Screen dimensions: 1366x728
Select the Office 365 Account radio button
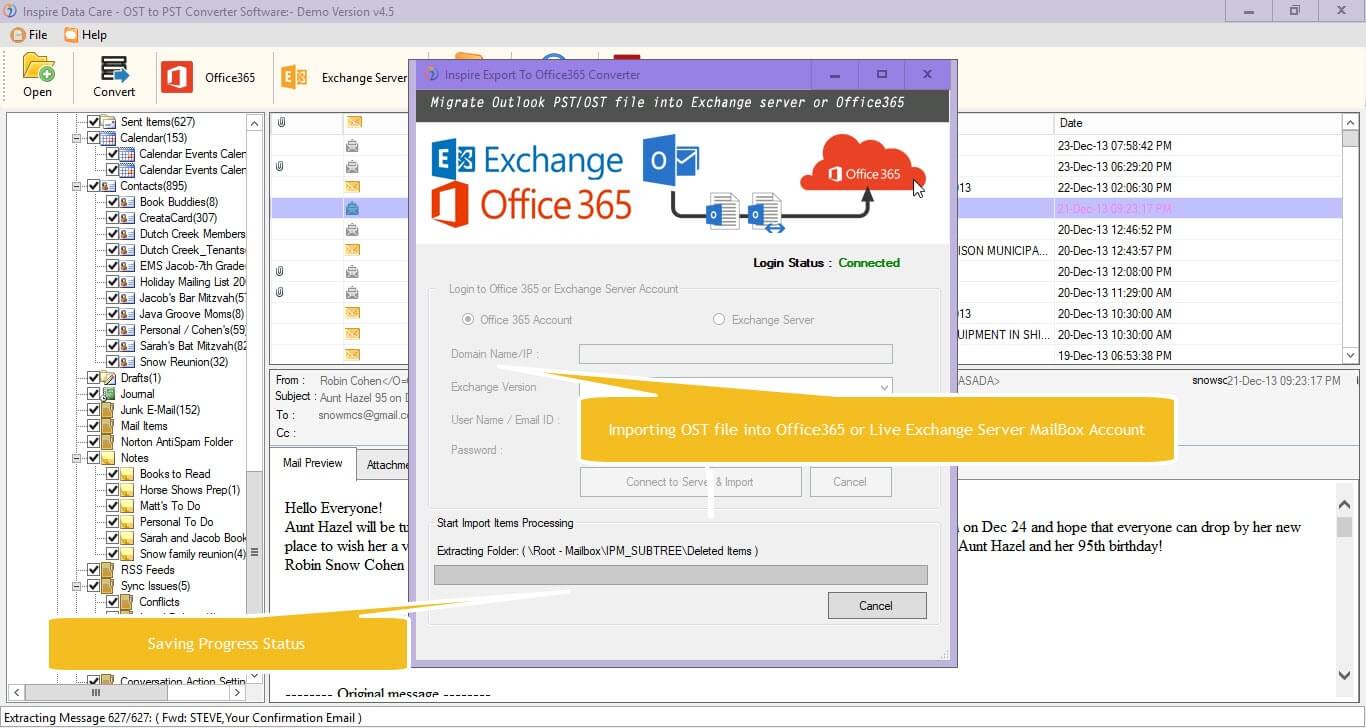pyautogui.click(x=467, y=320)
